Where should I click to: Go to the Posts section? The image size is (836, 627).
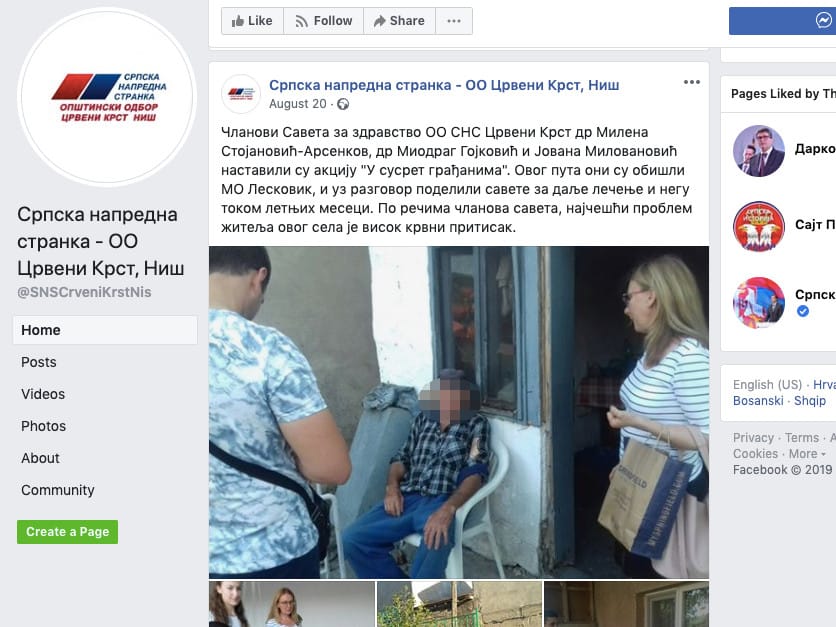39,362
